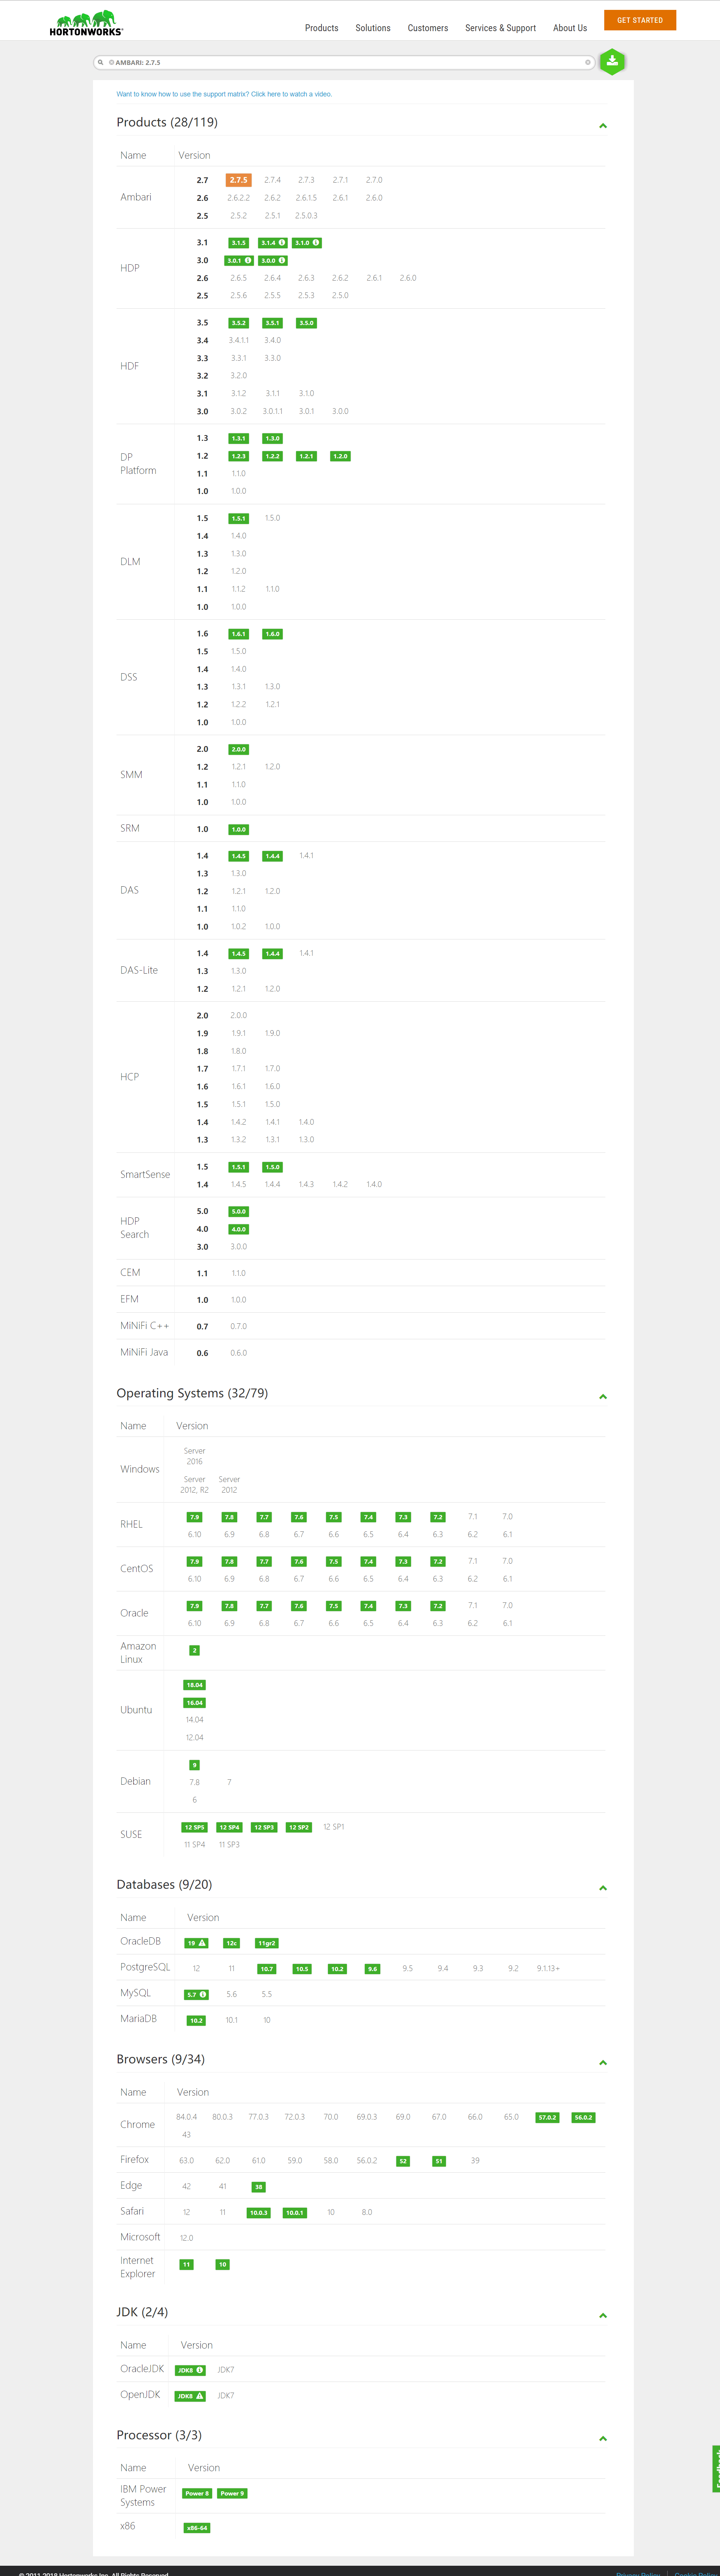Viewport: 720px width, 2576px height.
Task: Click info icon on HDP 3.1.0 badge
Action: (x=316, y=243)
